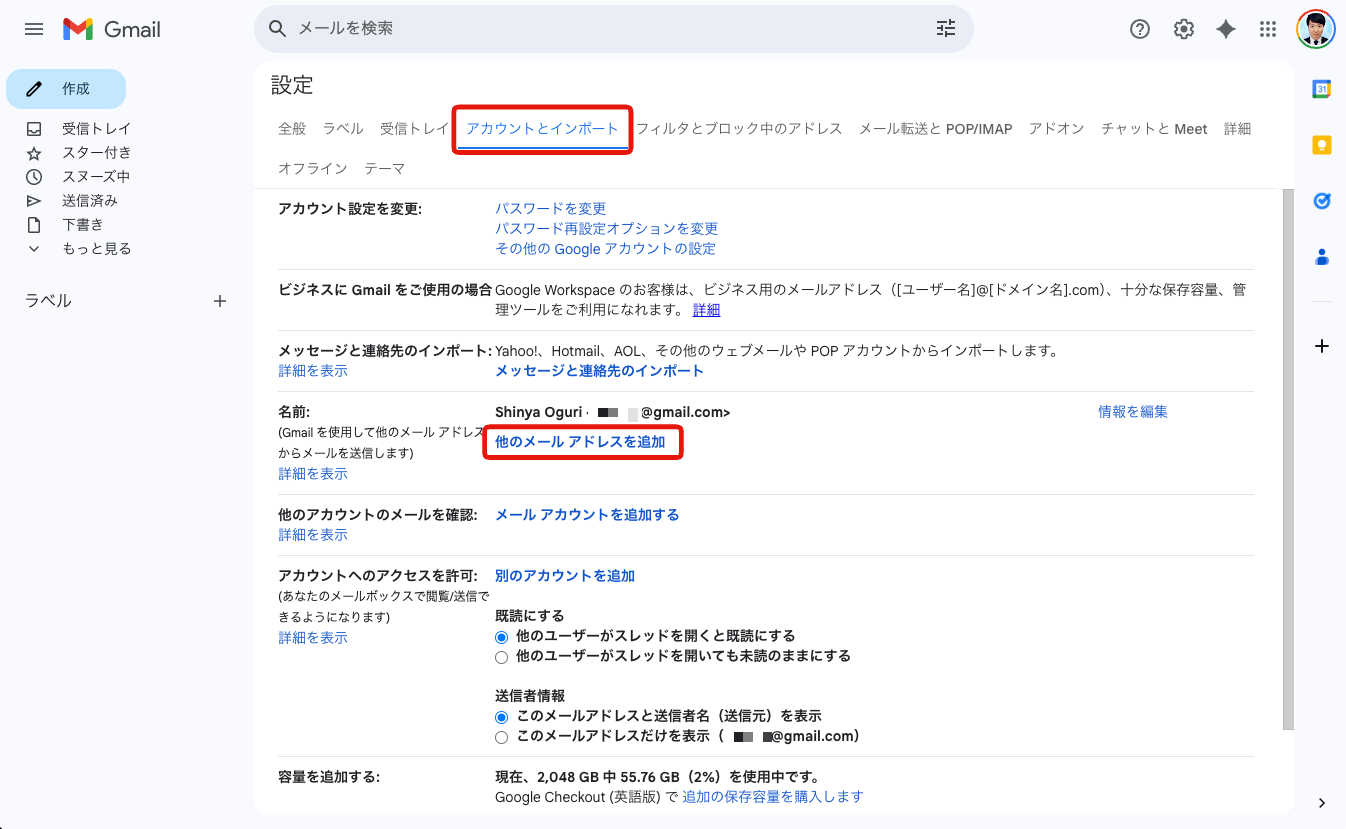Select このメールアドレスだけを表示 radio
This screenshot has height=829, width=1346.
pos(502,737)
